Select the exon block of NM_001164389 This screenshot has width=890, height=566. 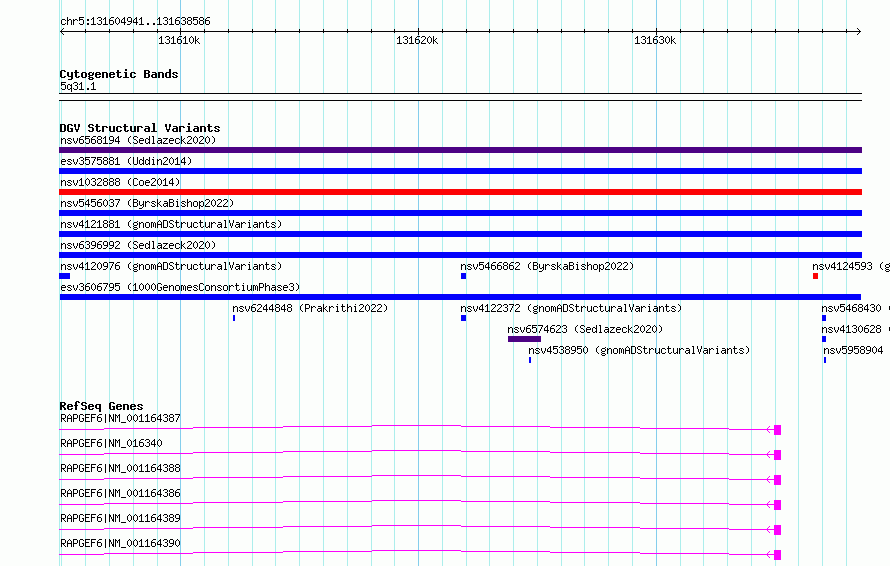pos(778,530)
